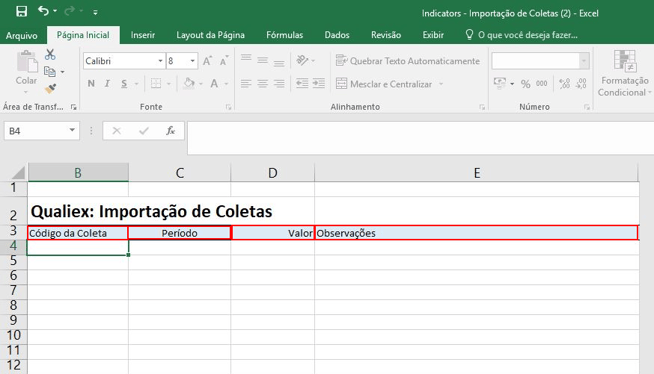Screen dimensions: 654x374
Task: Select the Período header cell
Action: [179, 233]
